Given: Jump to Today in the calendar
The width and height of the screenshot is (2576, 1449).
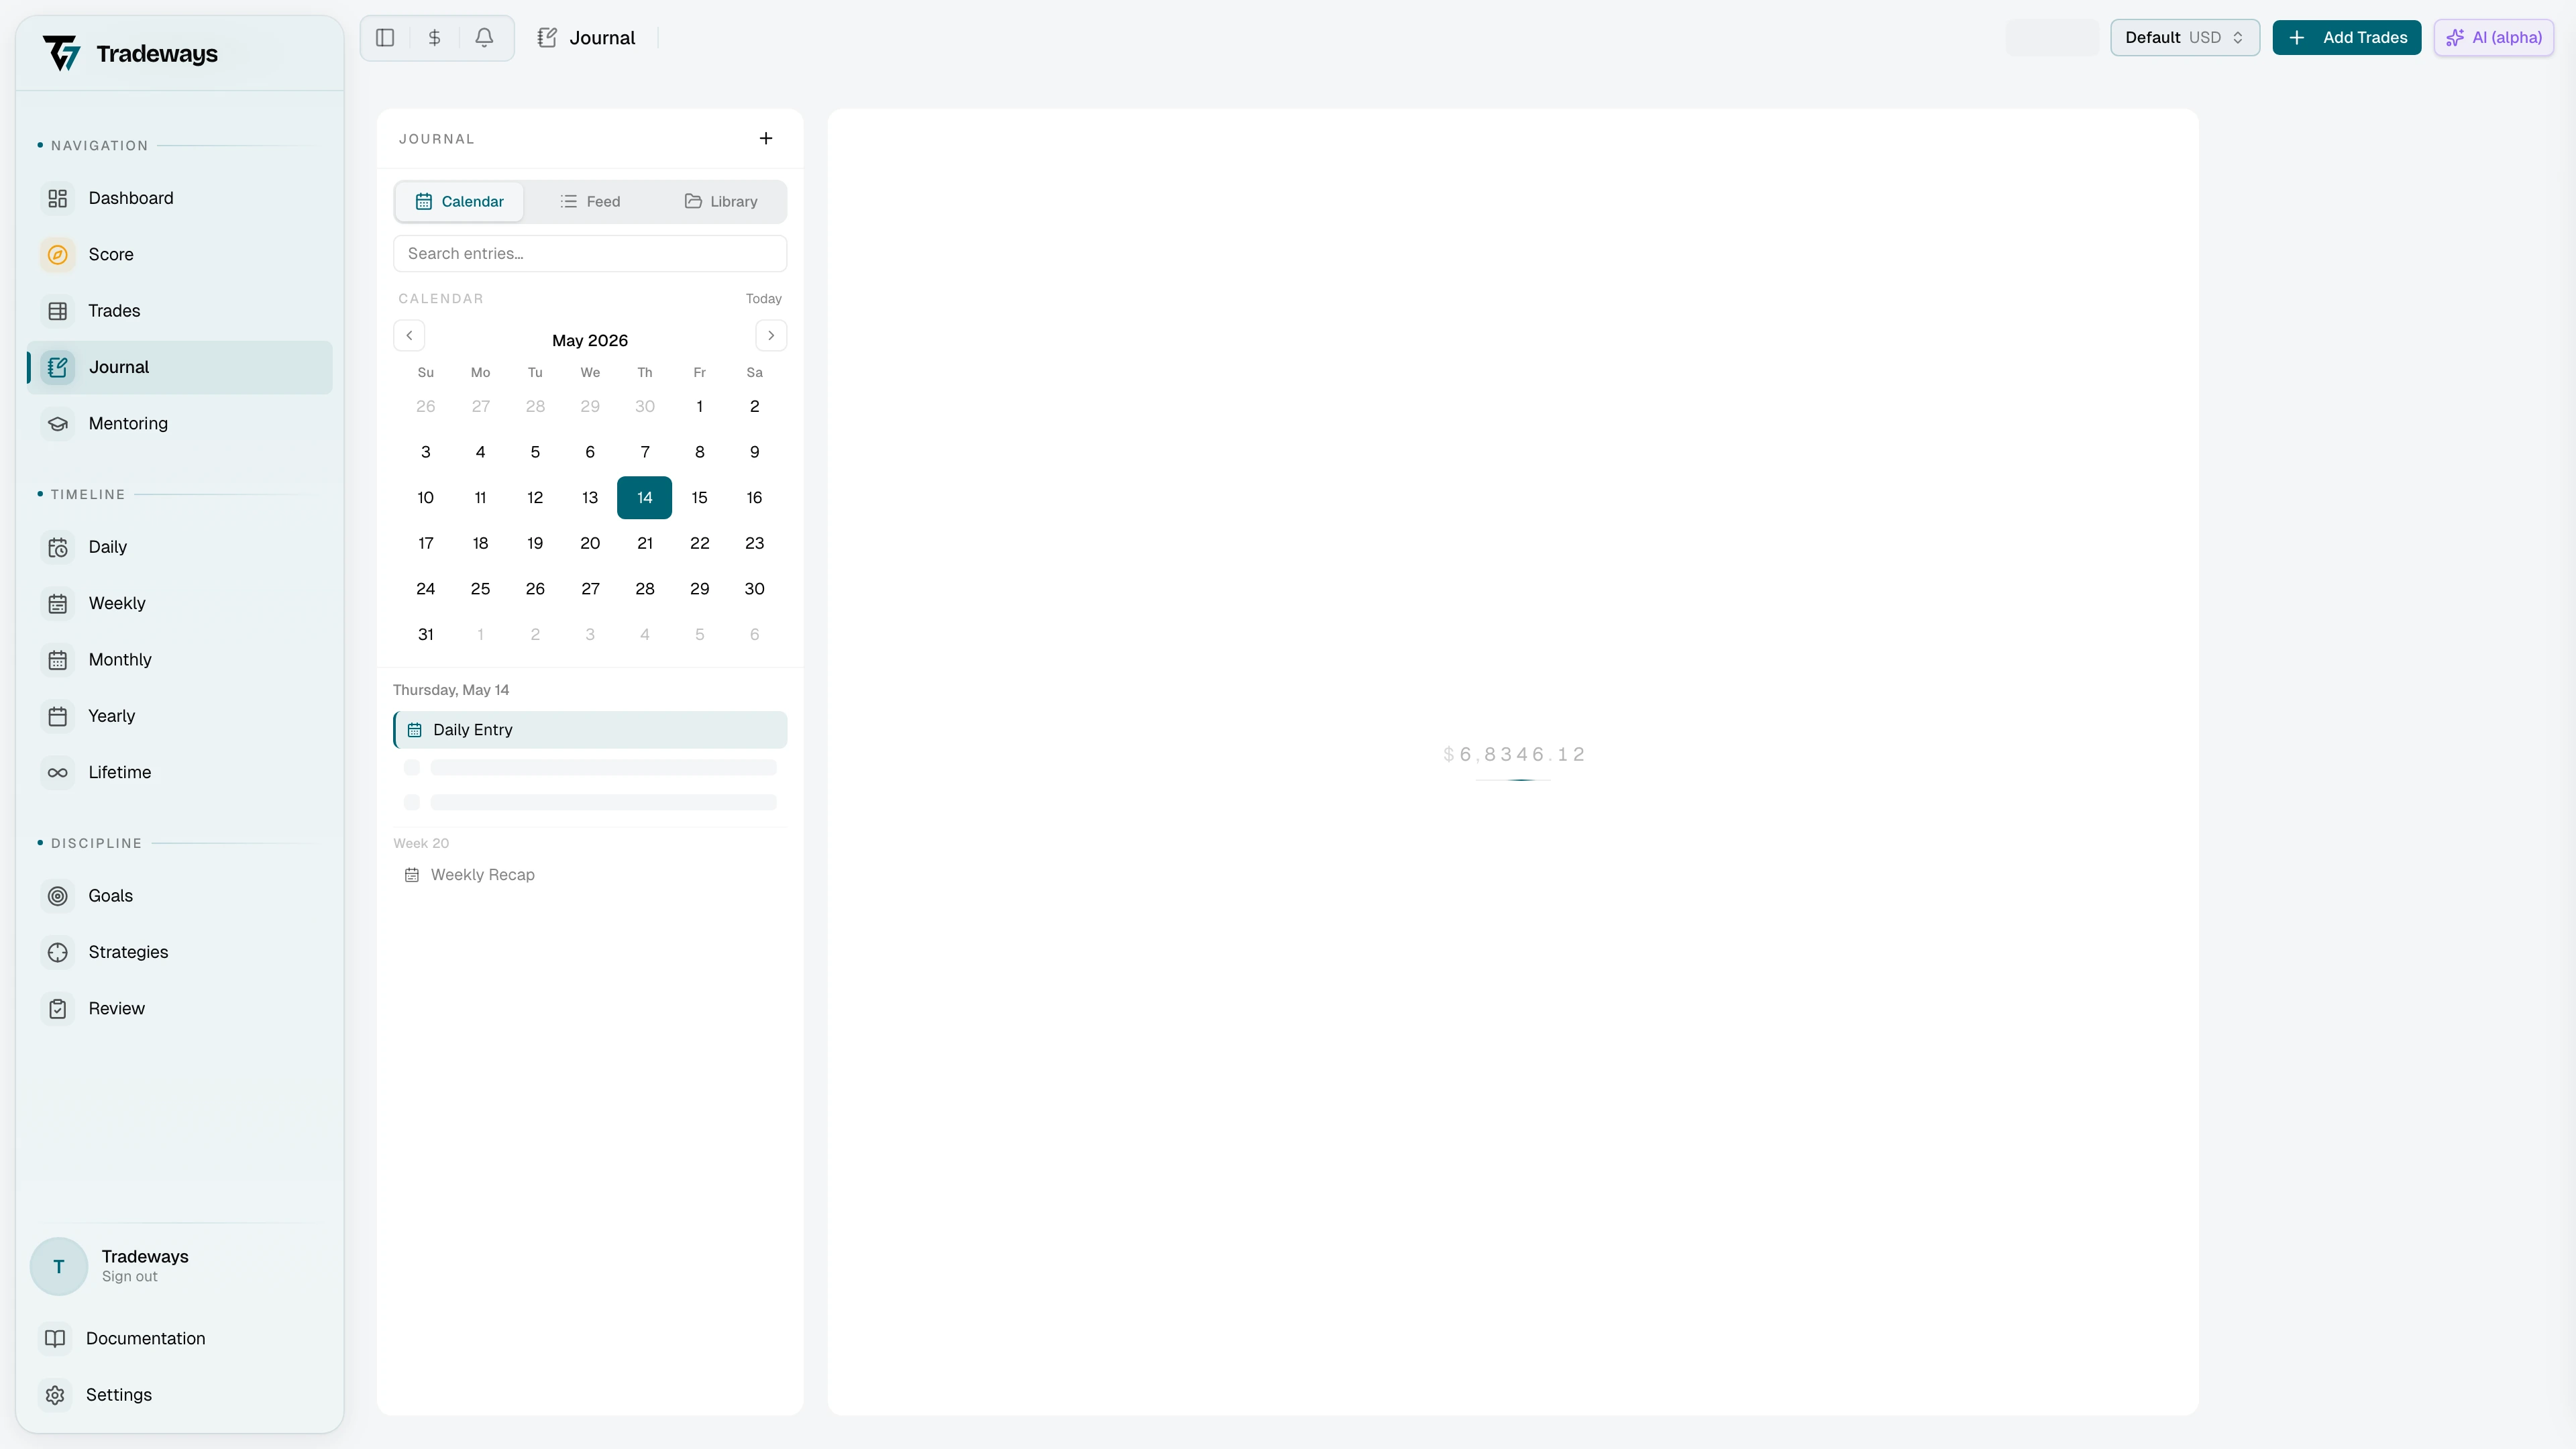Looking at the screenshot, I should coord(764,299).
